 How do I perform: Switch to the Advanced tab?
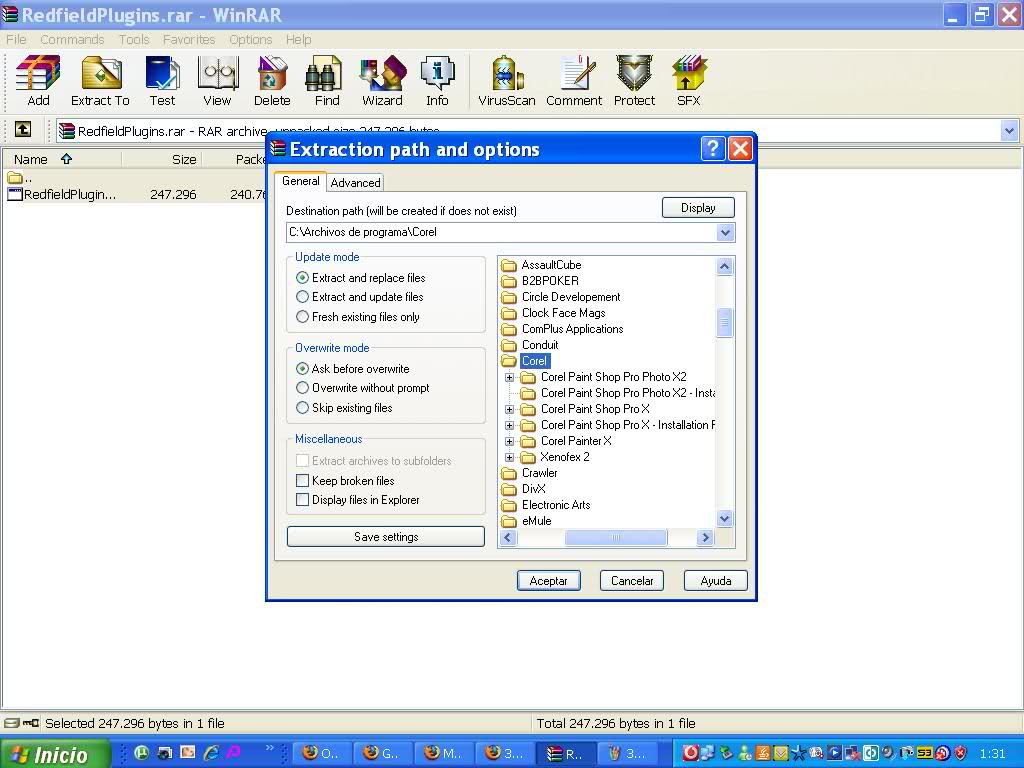pyautogui.click(x=355, y=183)
